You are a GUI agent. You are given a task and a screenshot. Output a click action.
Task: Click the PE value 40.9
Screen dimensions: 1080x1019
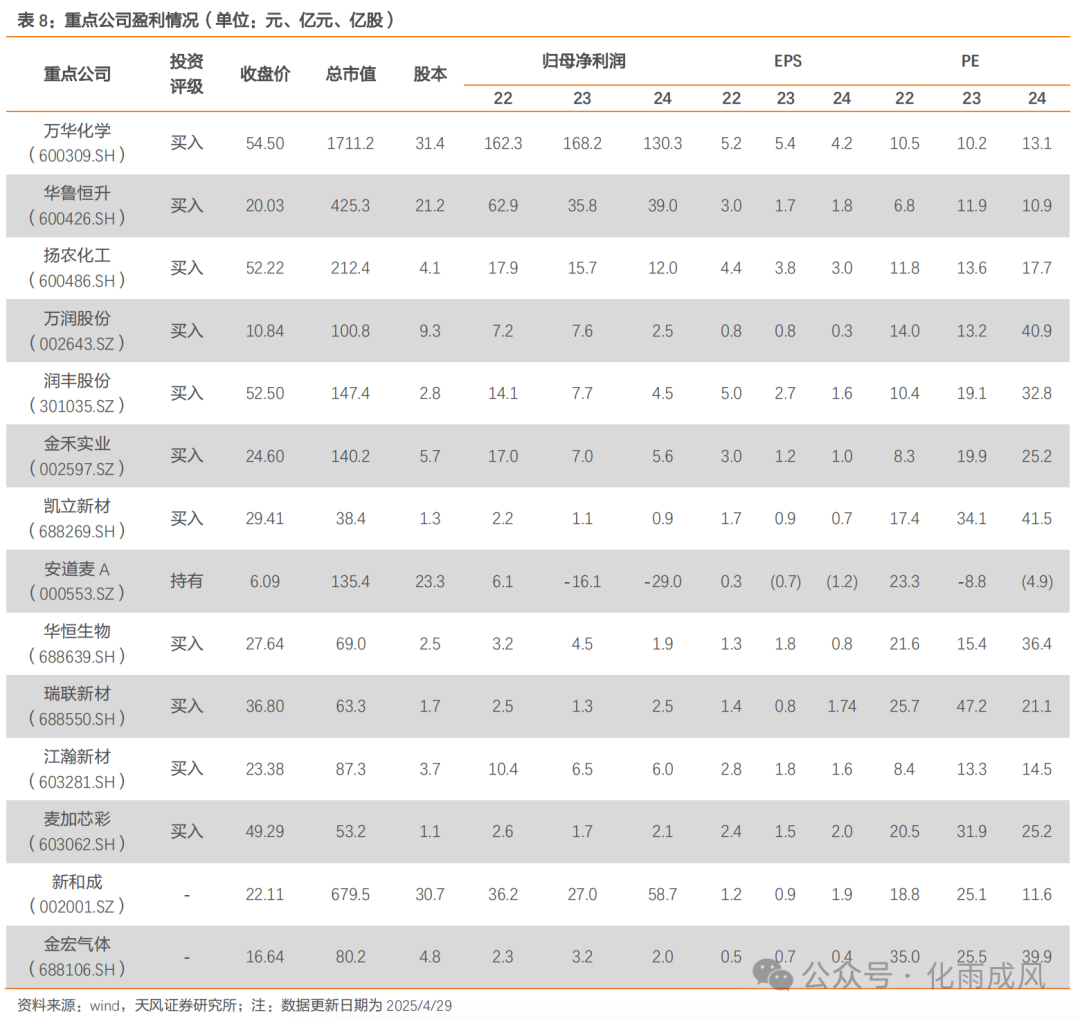[x=1037, y=331]
